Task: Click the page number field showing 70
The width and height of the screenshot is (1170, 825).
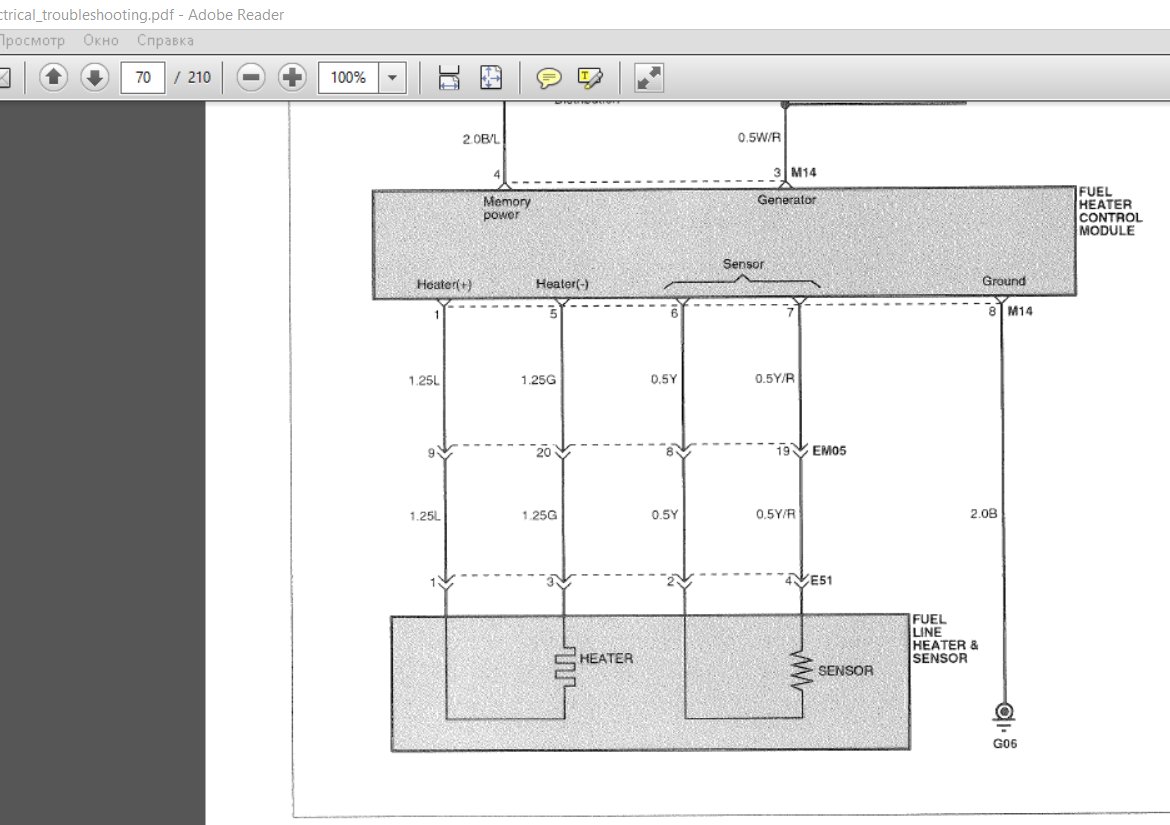Action: [x=143, y=78]
